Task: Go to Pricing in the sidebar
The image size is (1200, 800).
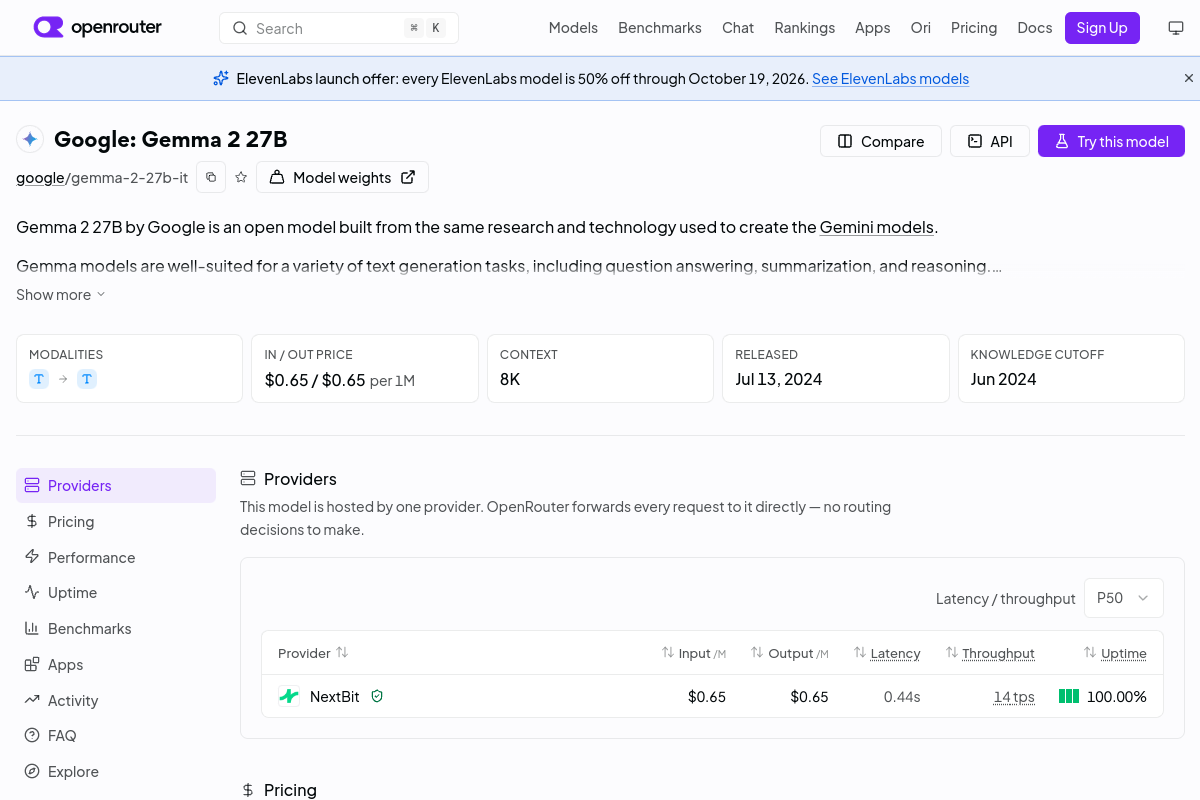Action: pos(116,521)
